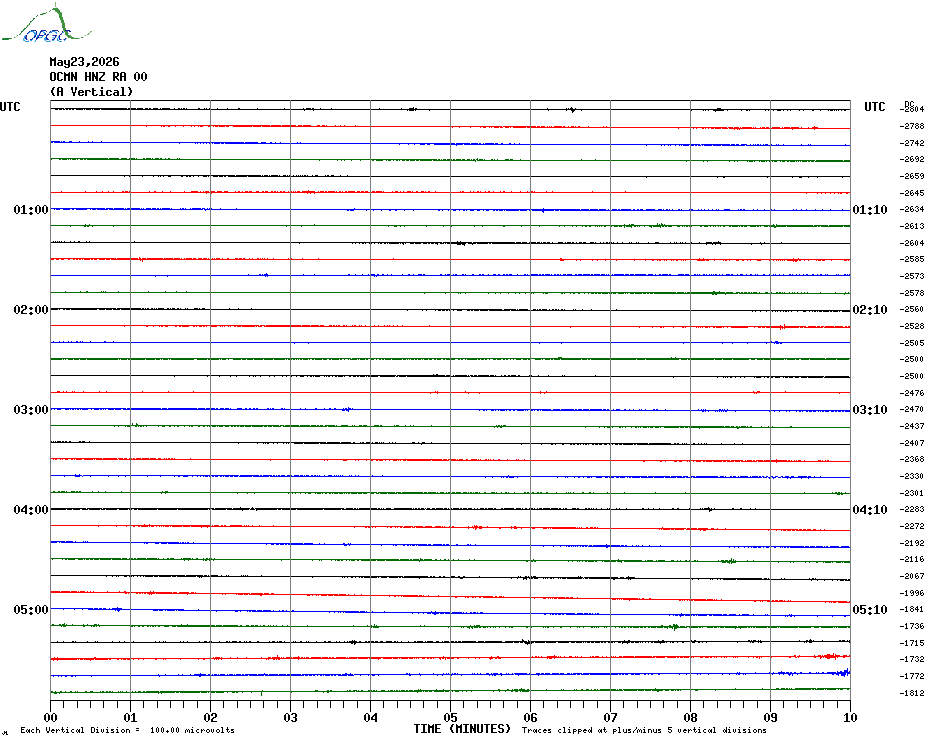This screenshot has height=744, width=930.
Task: Click the UTC label at top right
Action: [874, 107]
